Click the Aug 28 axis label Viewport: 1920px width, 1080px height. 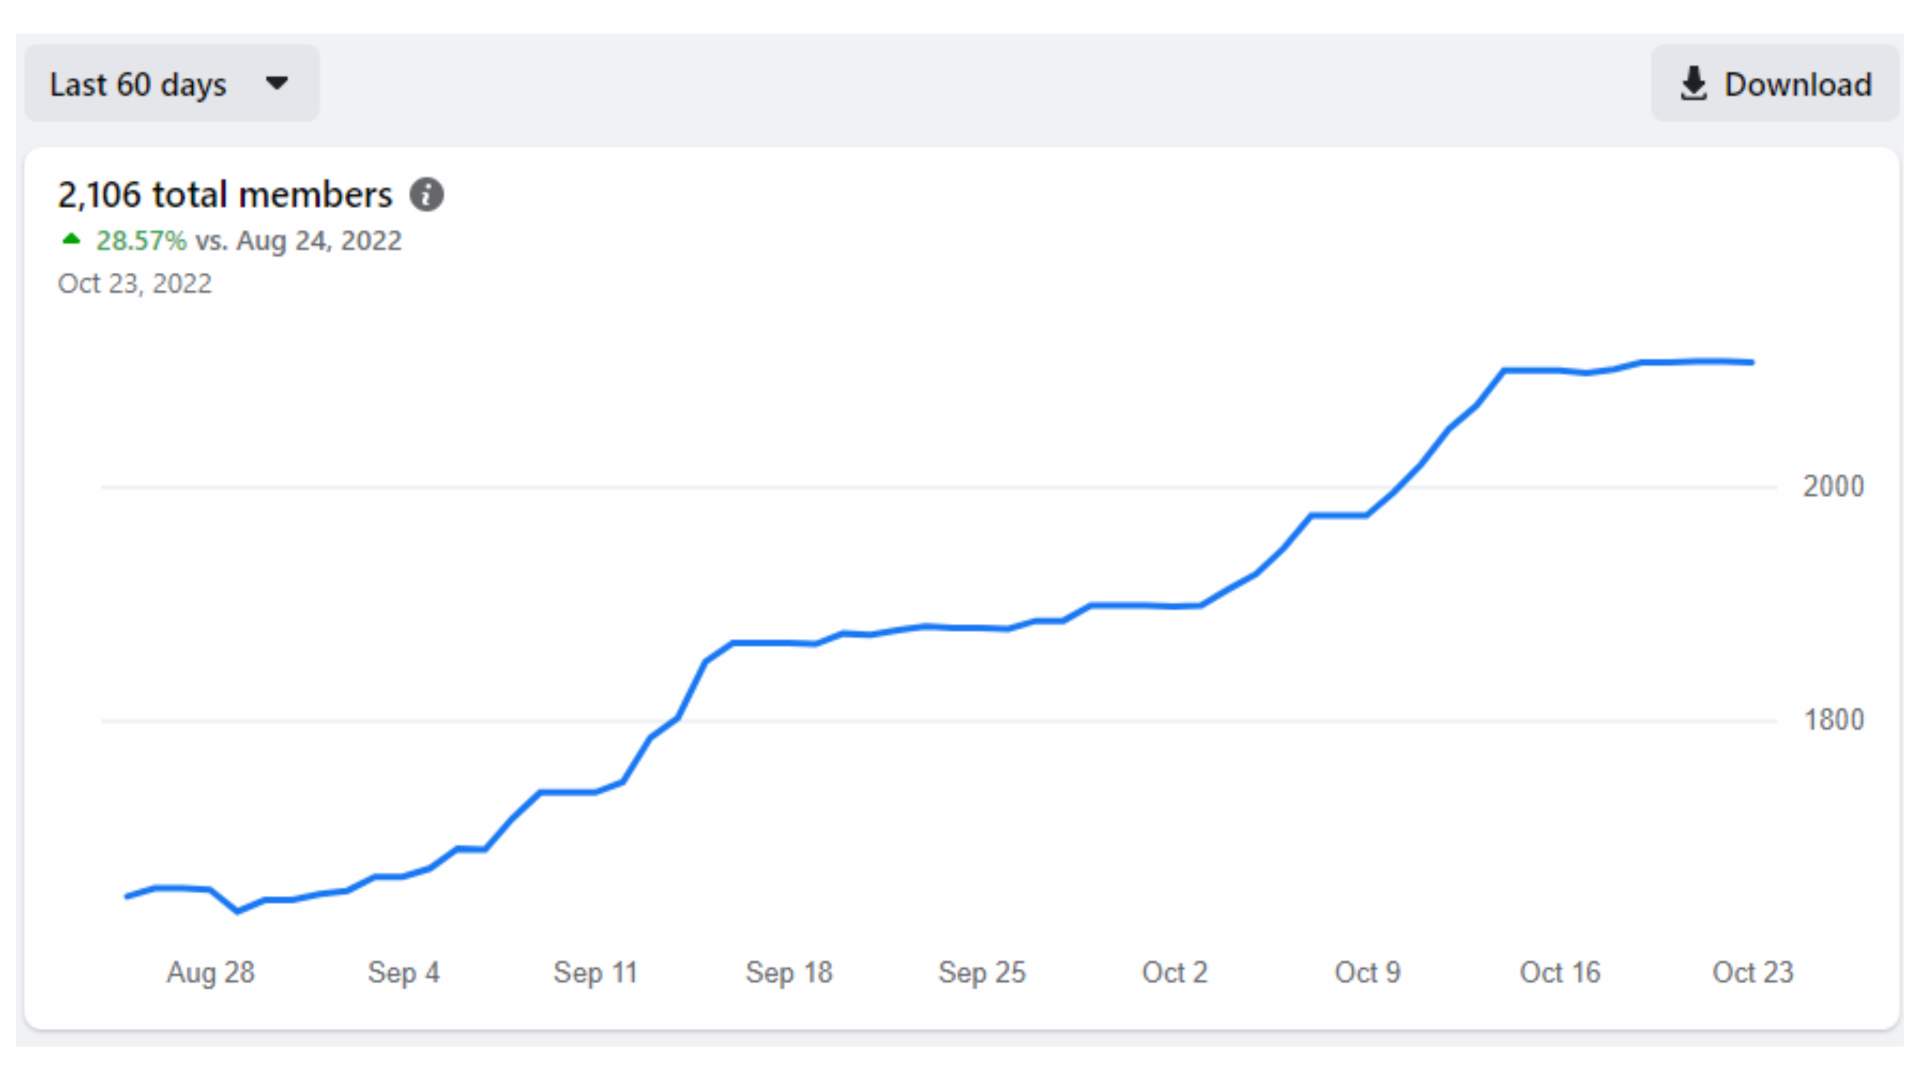point(211,972)
